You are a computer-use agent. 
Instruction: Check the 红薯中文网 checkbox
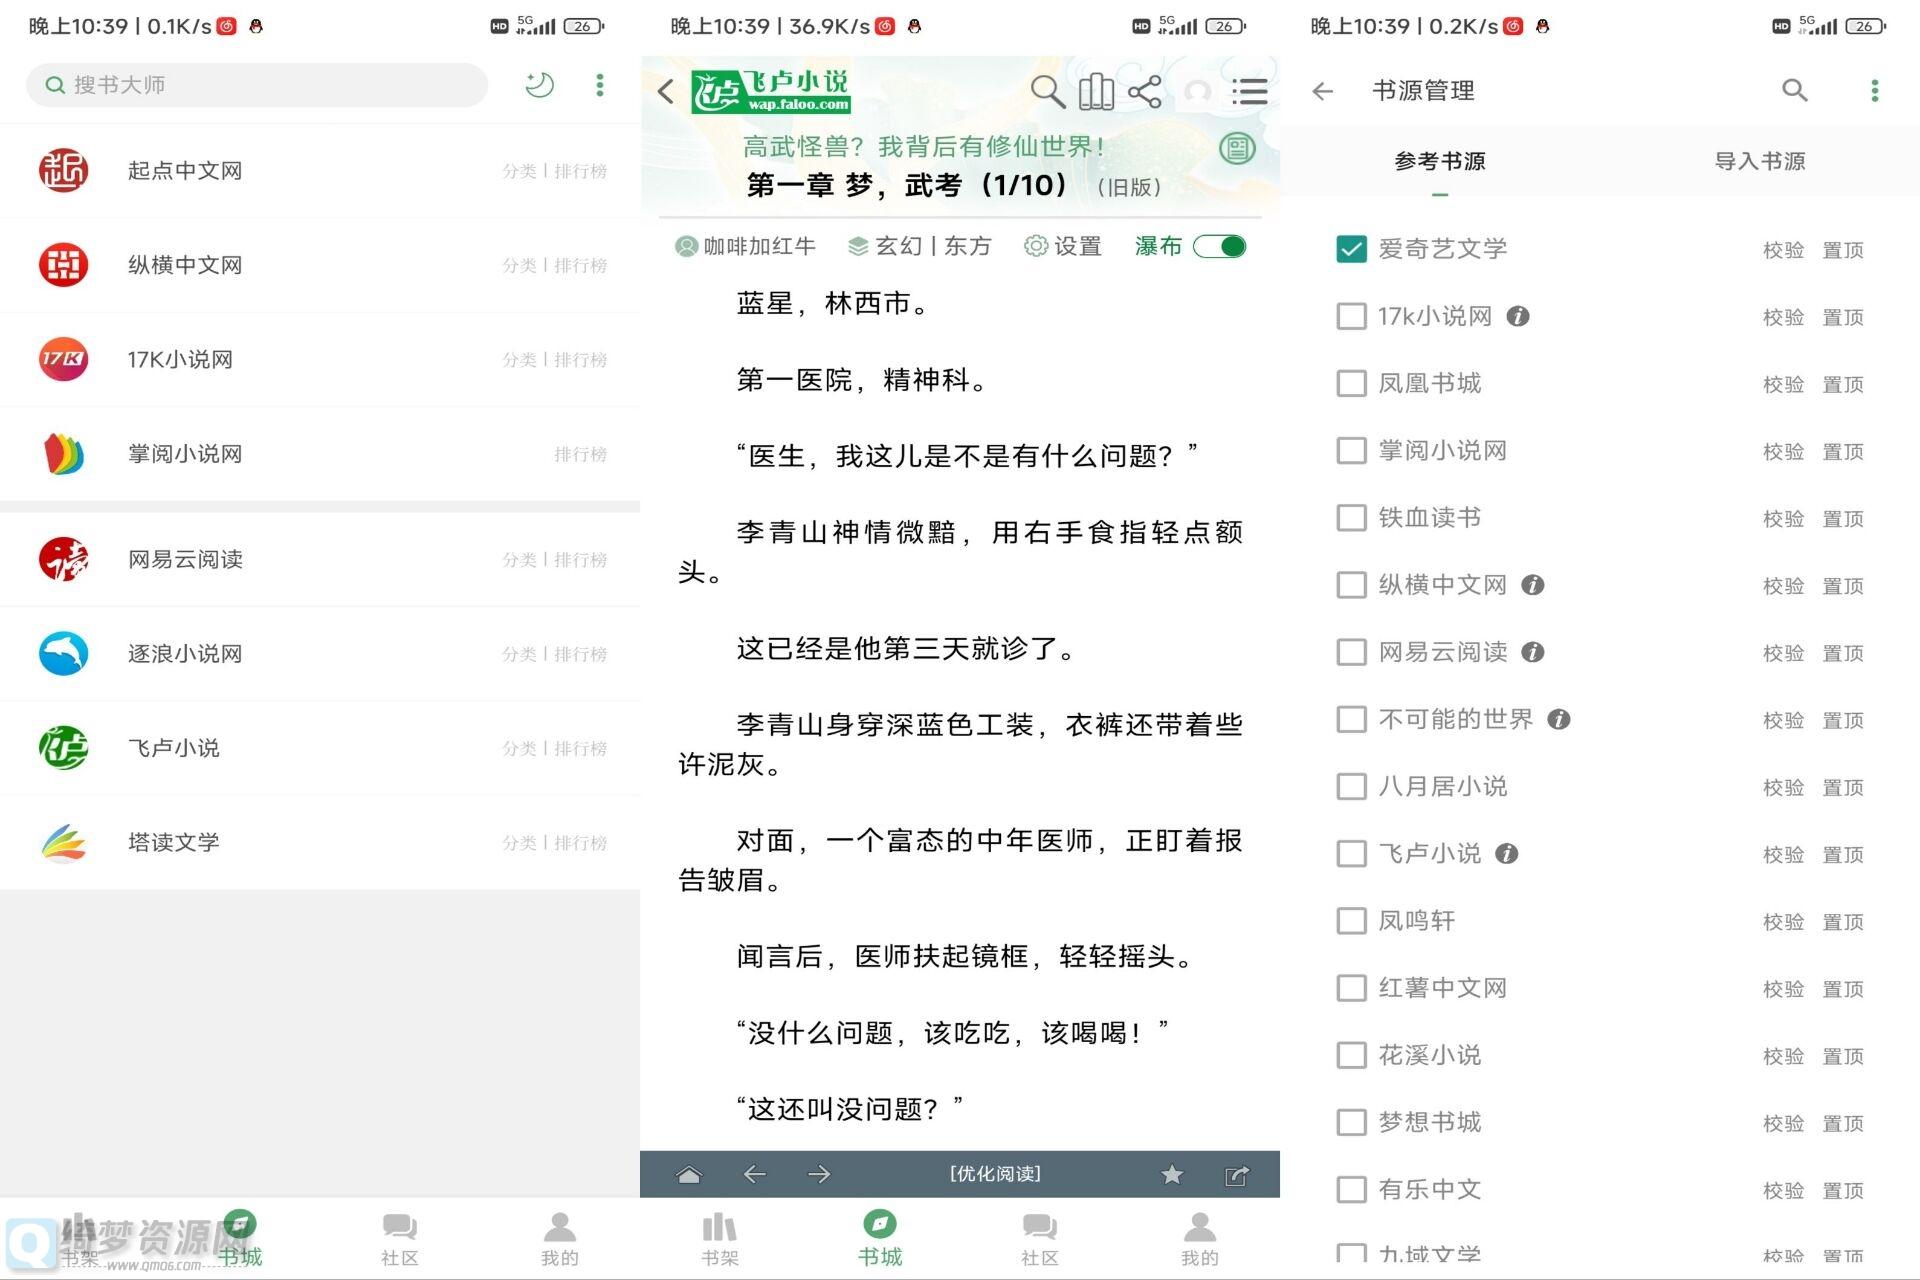pyautogui.click(x=1351, y=988)
